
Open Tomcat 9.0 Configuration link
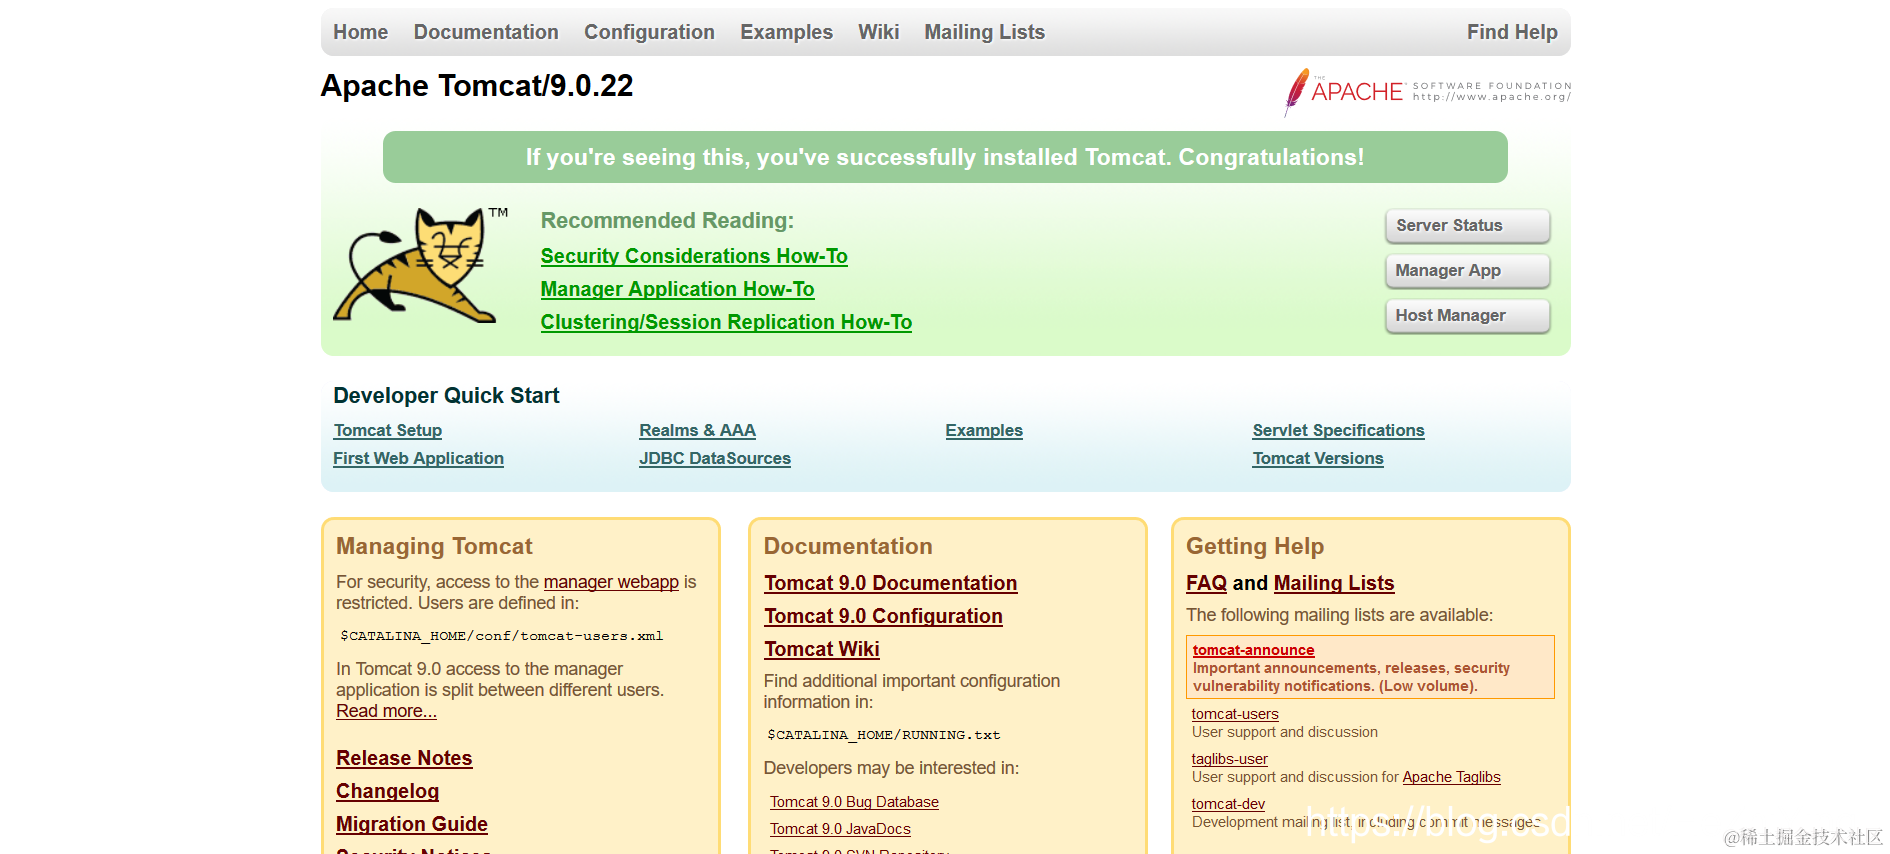[x=883, y=616]
